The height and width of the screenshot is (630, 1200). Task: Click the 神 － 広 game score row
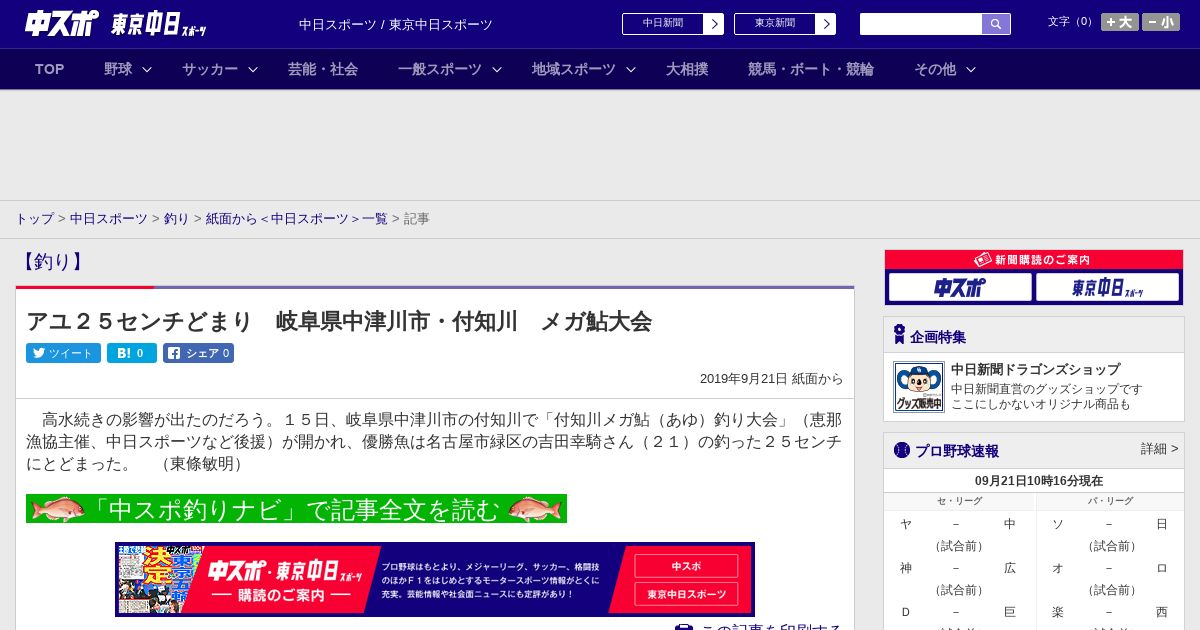pos(959,568)
